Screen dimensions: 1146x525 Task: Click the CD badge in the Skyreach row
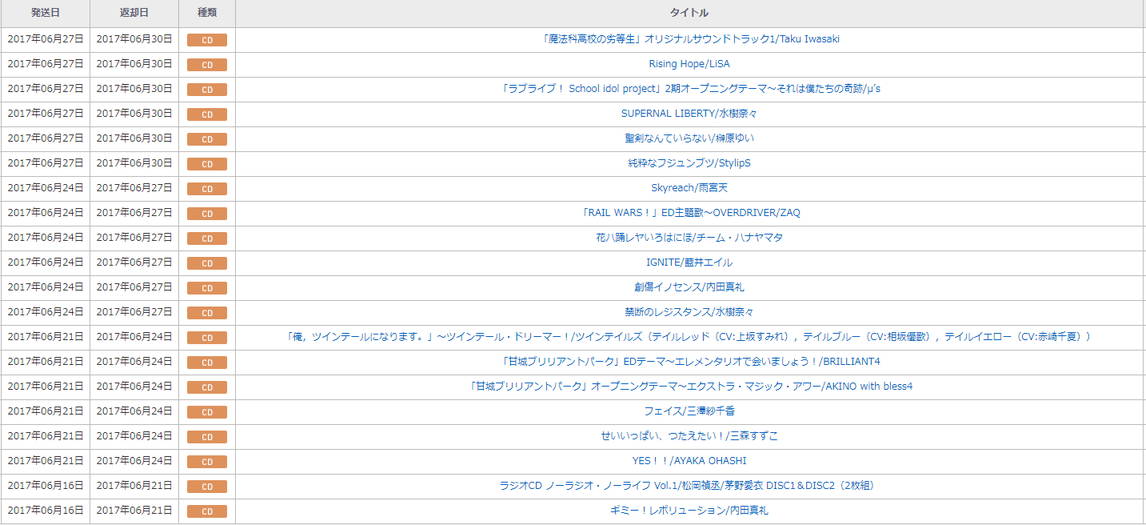207,189
